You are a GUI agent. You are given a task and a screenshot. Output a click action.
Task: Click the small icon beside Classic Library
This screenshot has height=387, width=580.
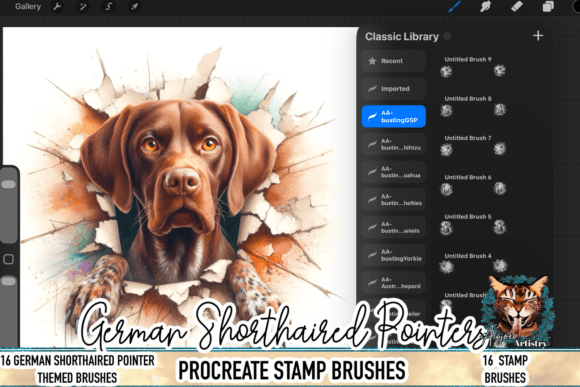(x=447, y=36)
